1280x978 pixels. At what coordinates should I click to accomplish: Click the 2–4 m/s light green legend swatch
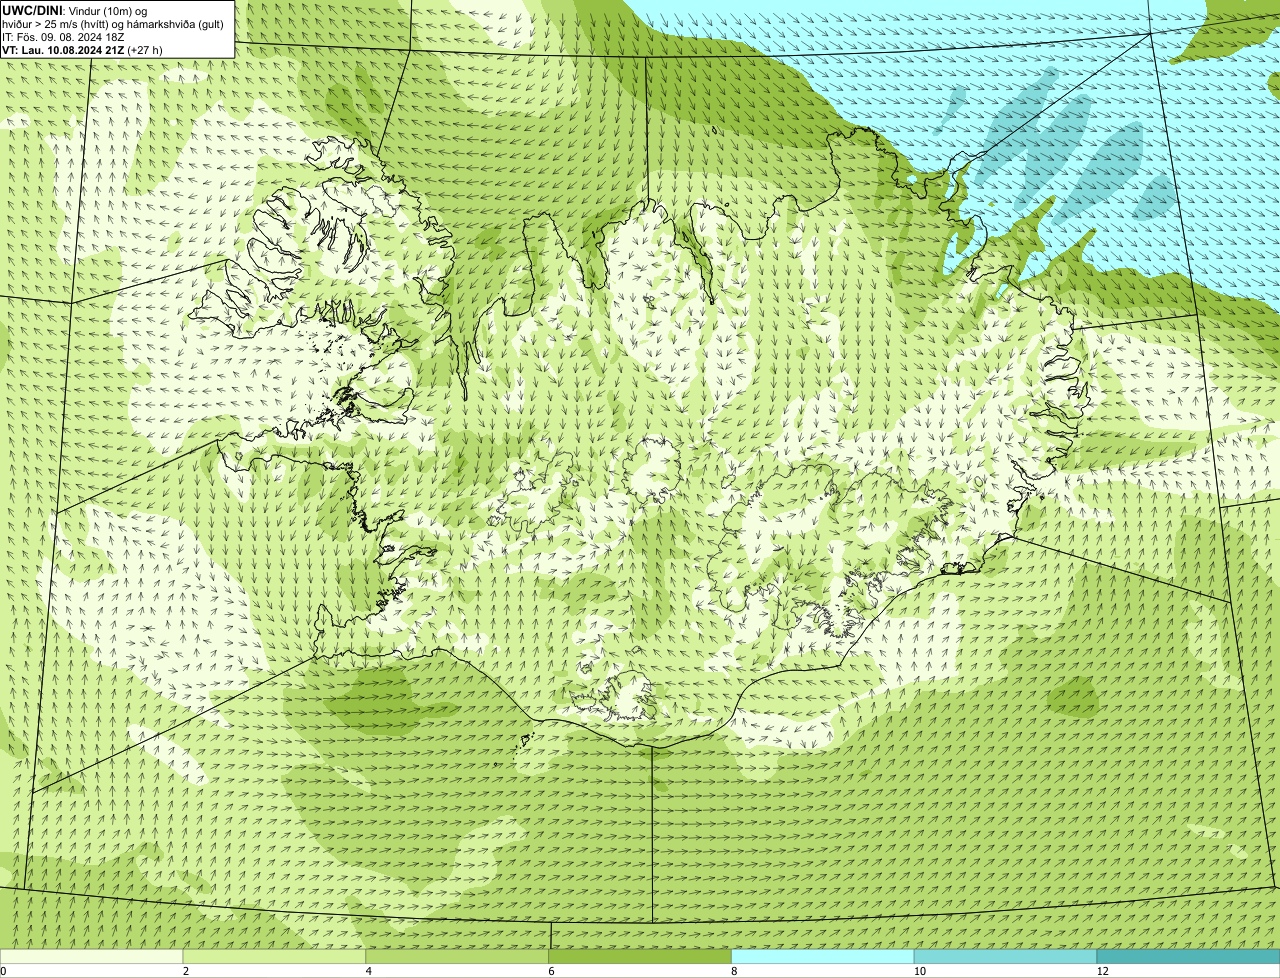(x=274, y=957)
